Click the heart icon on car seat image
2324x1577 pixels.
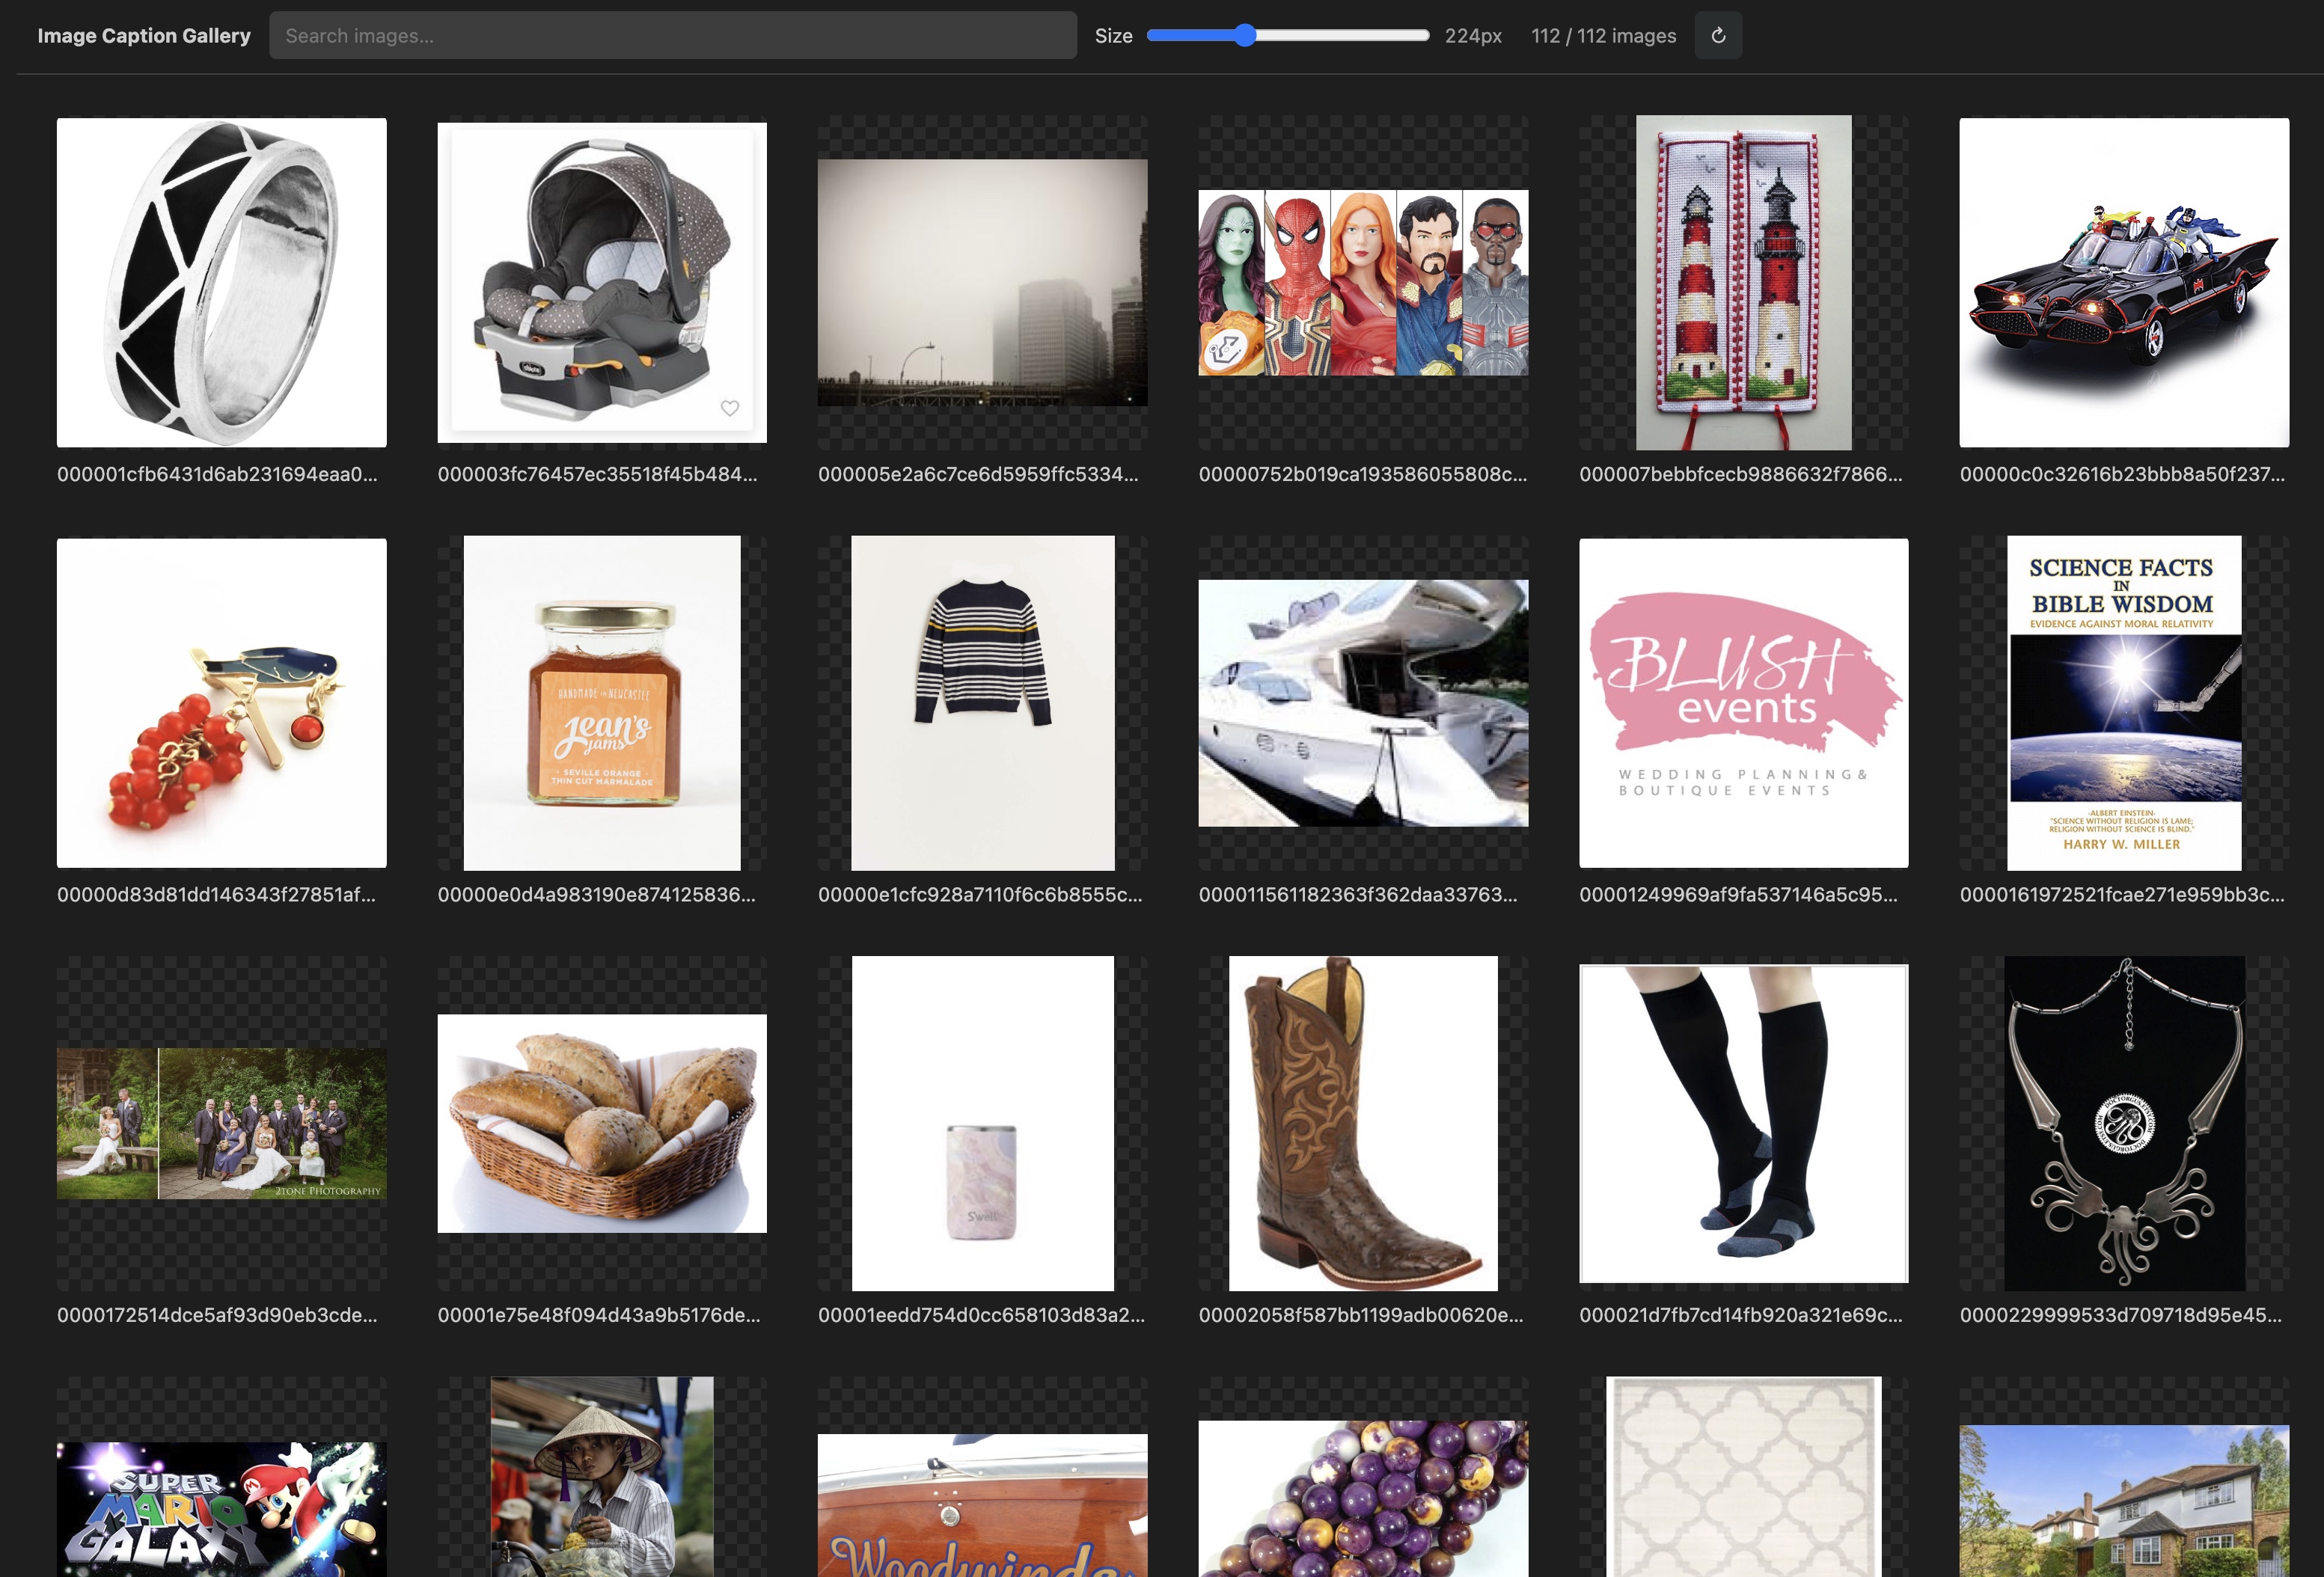730,408
